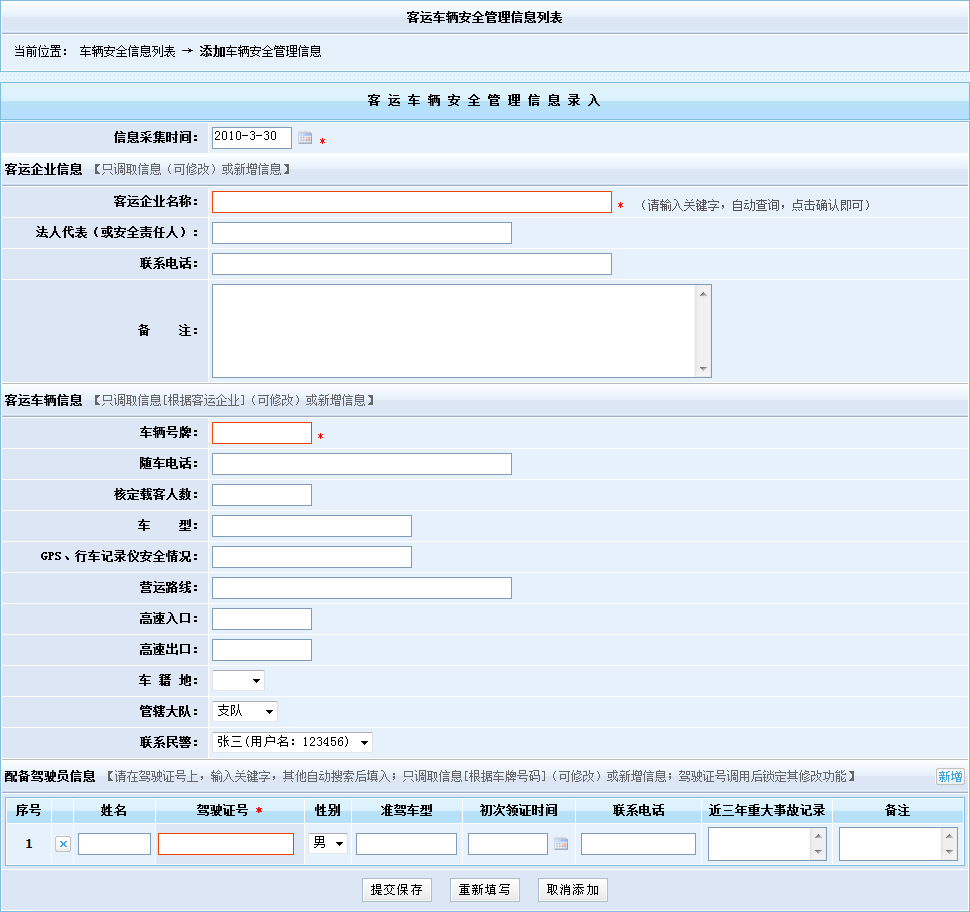Open the 联系民警 dropdown showing 张三

point(292,742)
